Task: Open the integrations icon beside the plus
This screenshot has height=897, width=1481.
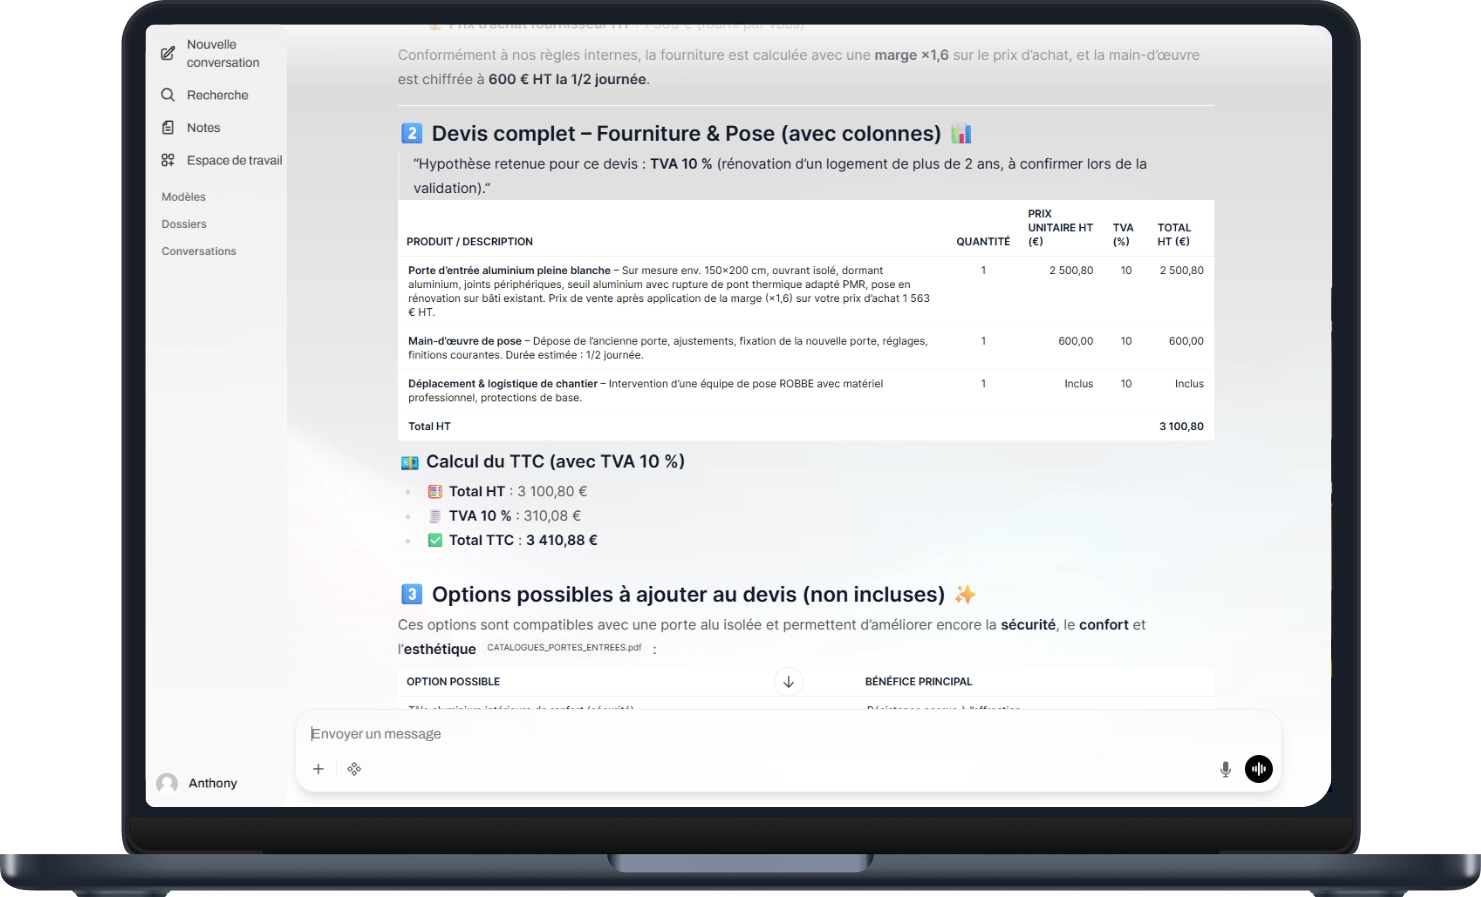Action: pyautogui.click(x=354, y=769)
